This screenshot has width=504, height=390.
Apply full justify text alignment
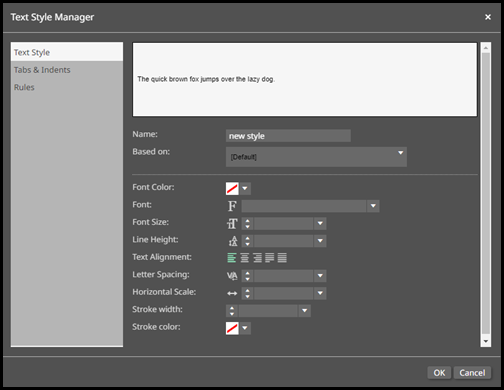(x=282, y=258)
